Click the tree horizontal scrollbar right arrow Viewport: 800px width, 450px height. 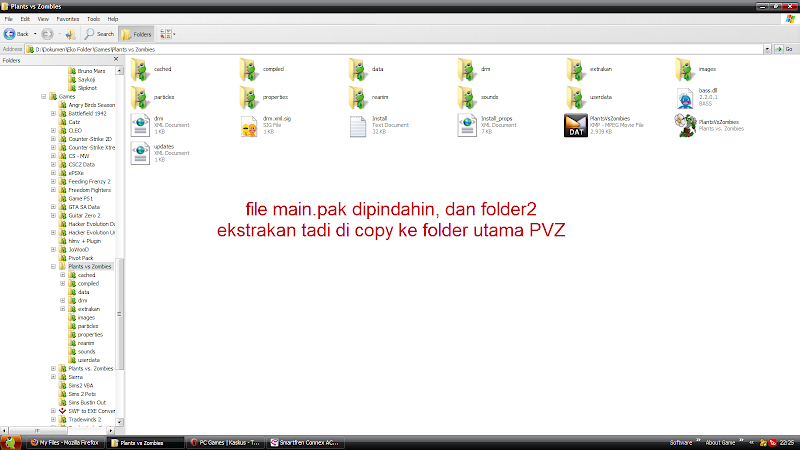pyautogui.click(x=111, y=431)
